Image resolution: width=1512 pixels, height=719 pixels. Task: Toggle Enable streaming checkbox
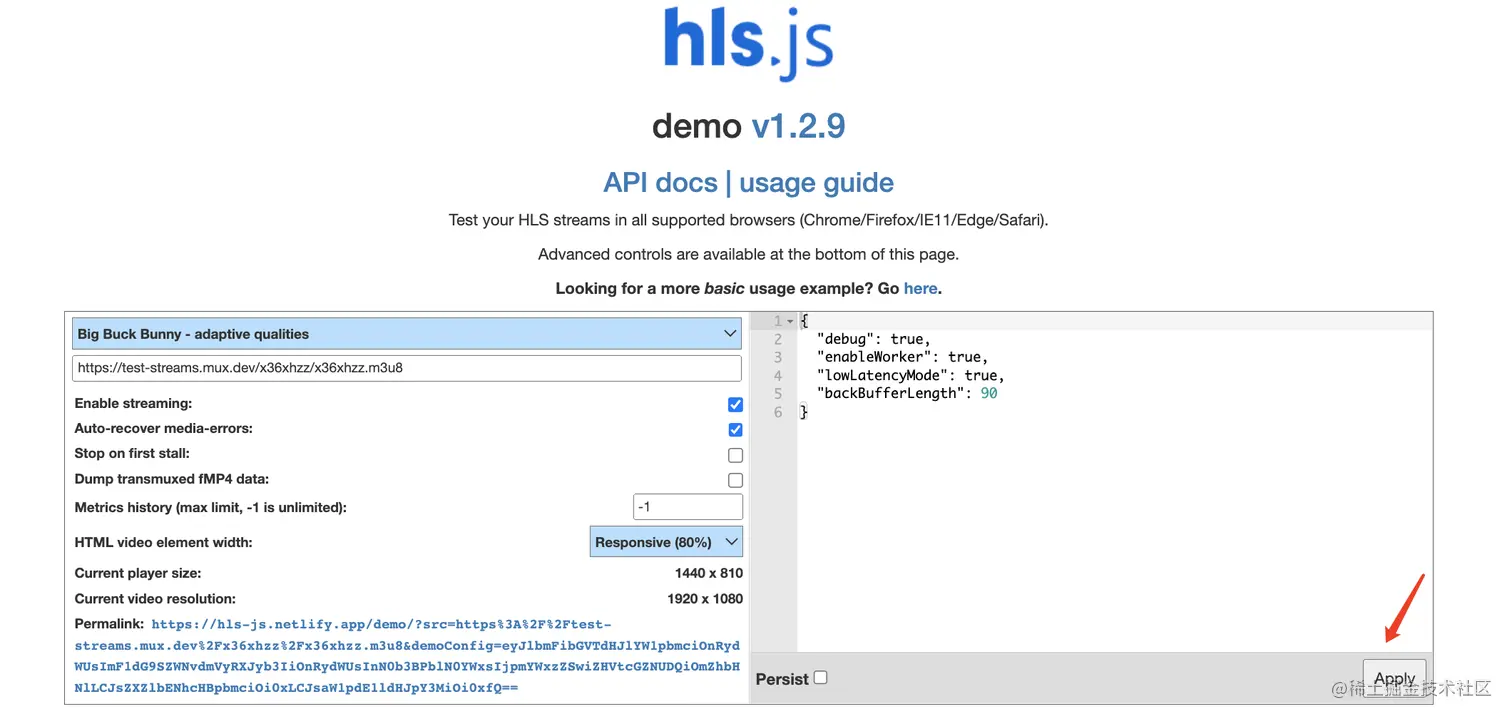735,404
